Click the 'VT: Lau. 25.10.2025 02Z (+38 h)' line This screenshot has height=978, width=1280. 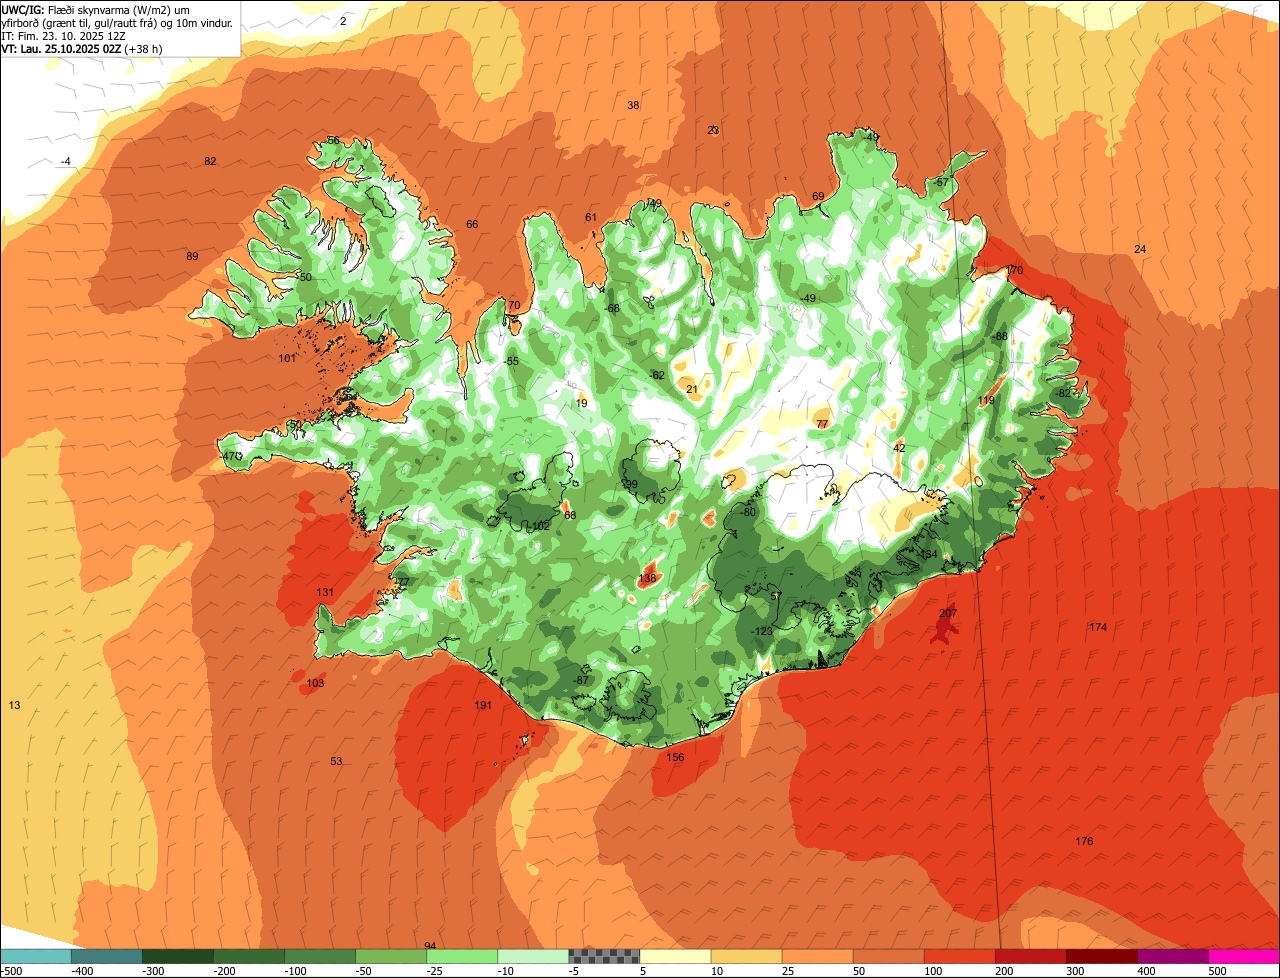[x=82, y=48]
